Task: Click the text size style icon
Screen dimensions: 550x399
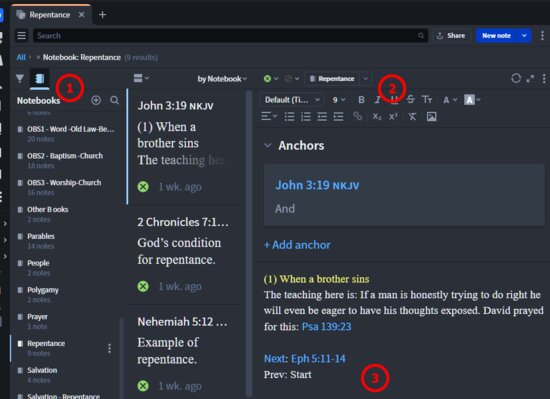Action: point(427,100)
